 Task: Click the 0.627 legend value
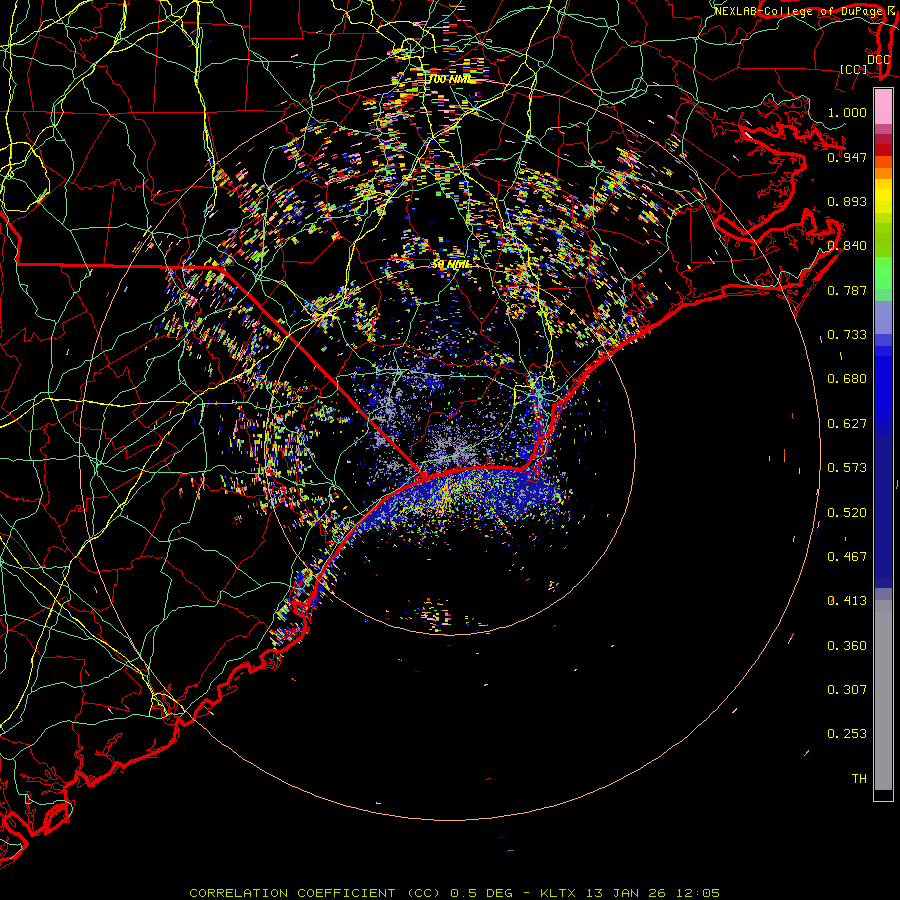847,424
